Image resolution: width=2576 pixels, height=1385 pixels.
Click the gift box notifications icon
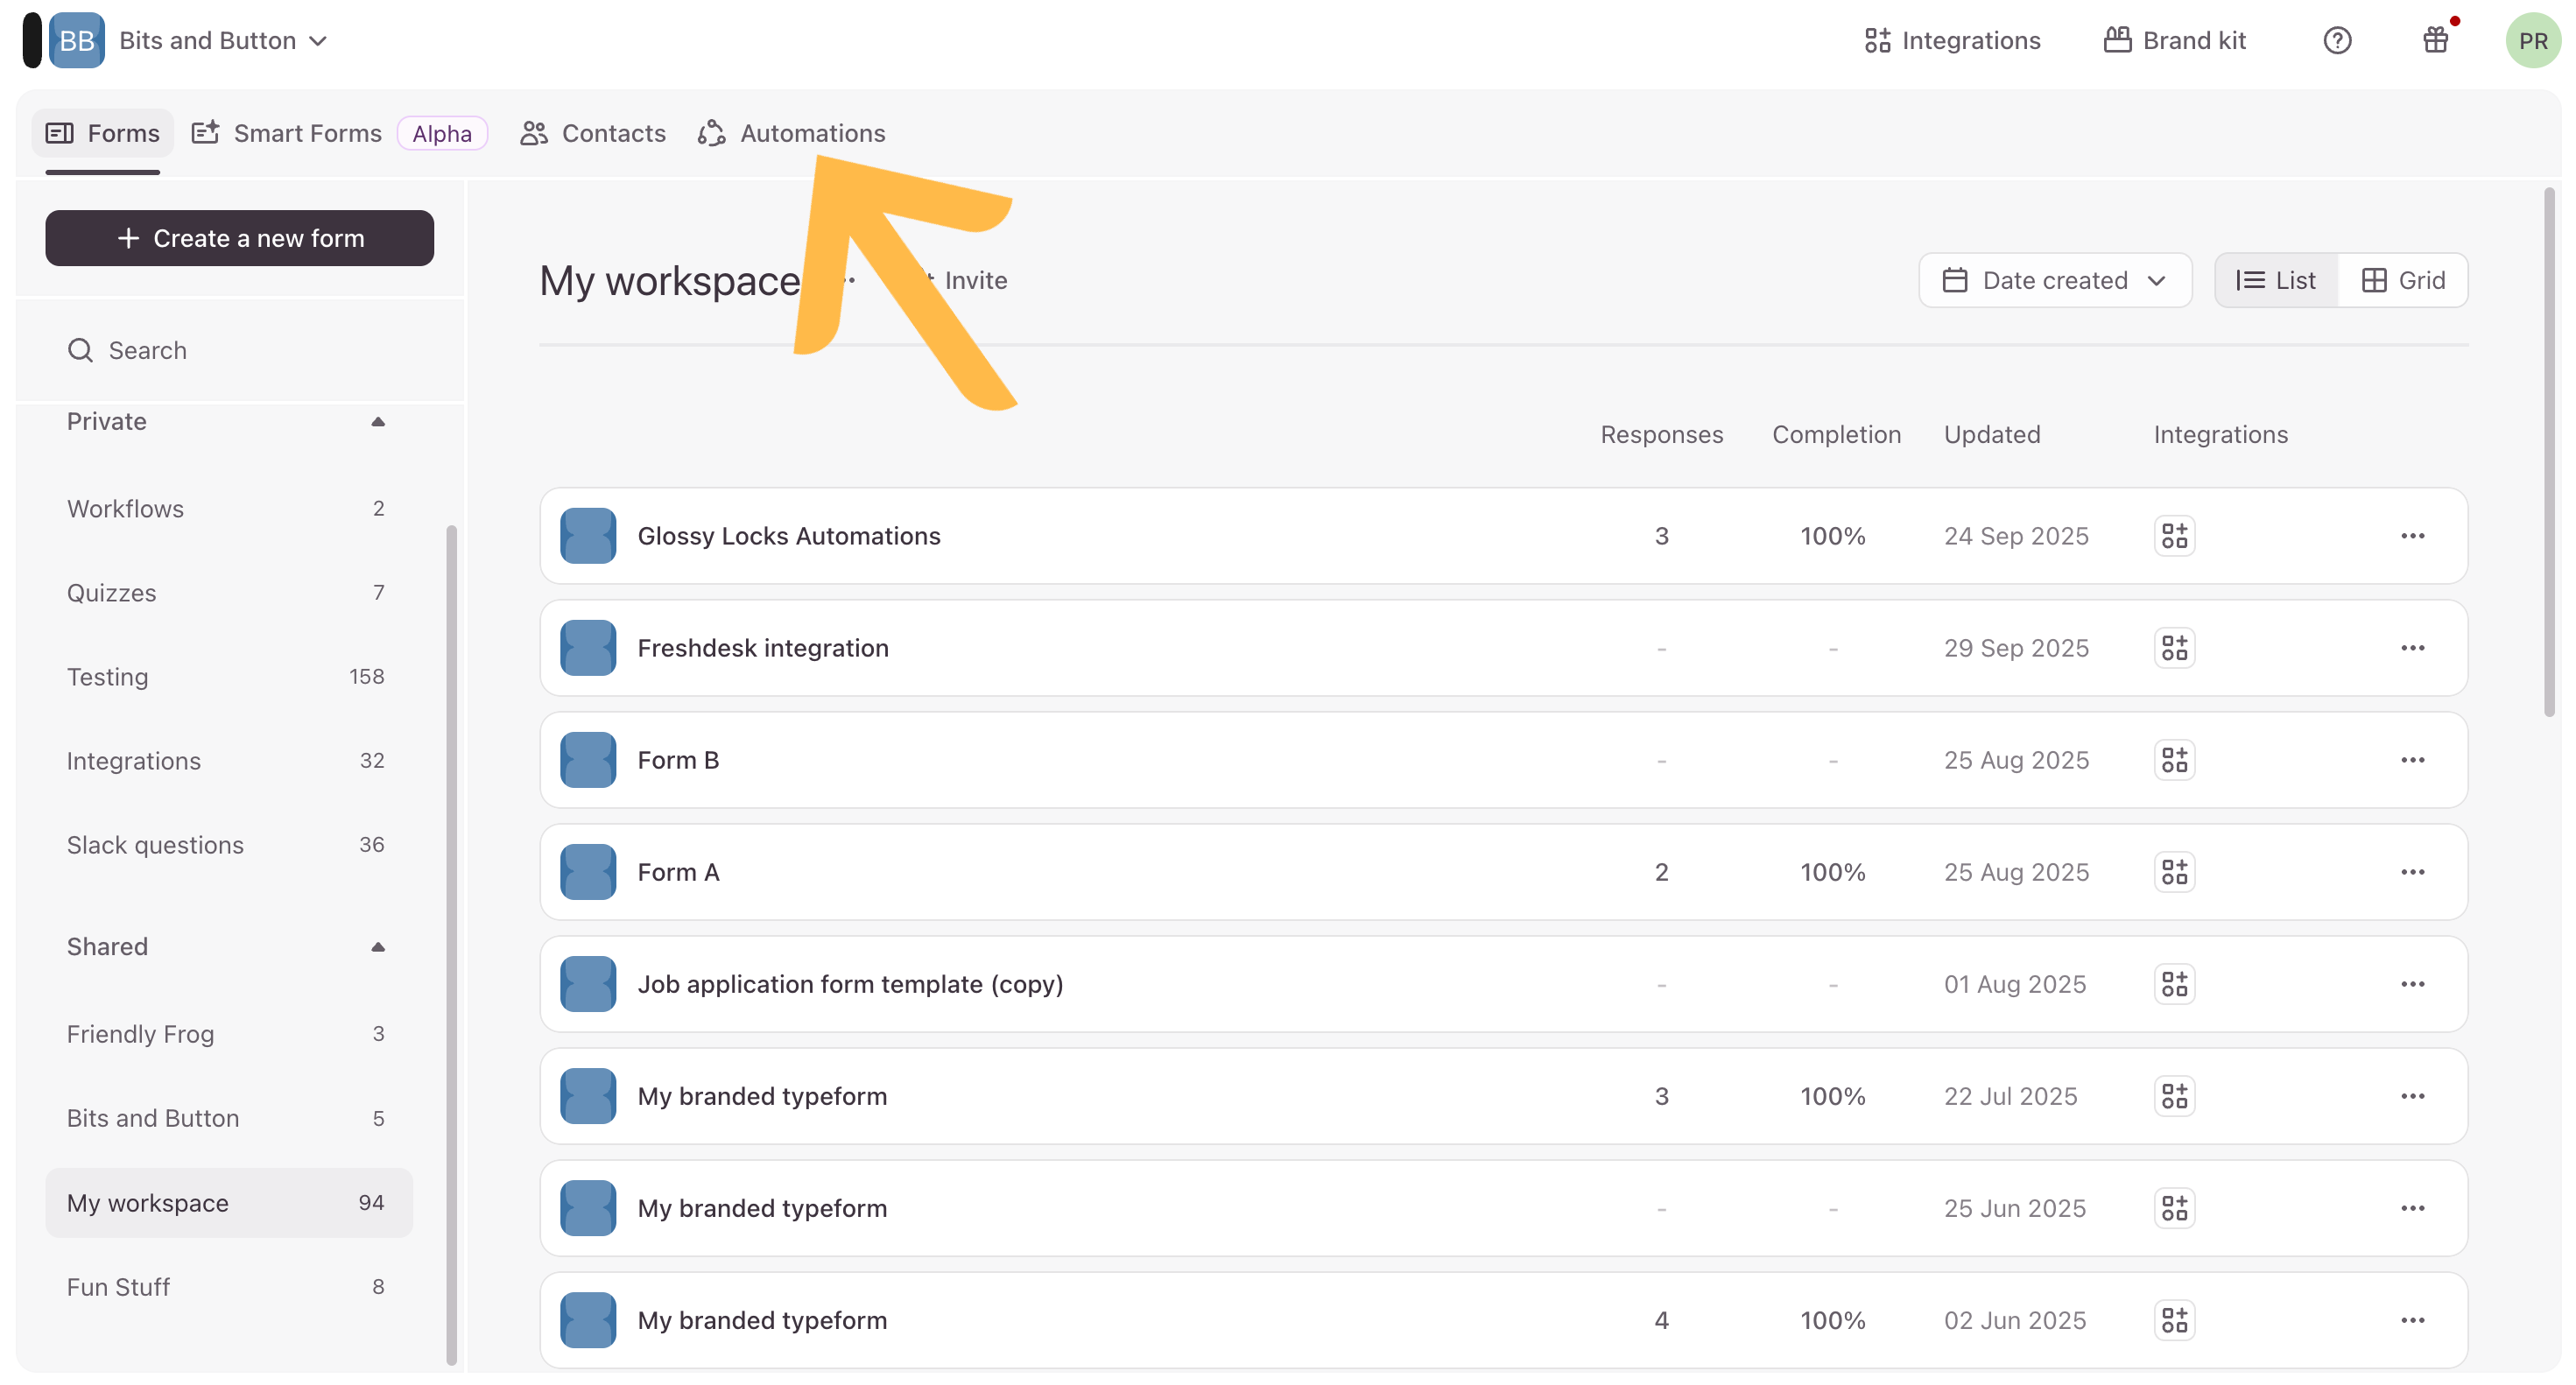click(2435, 41)
